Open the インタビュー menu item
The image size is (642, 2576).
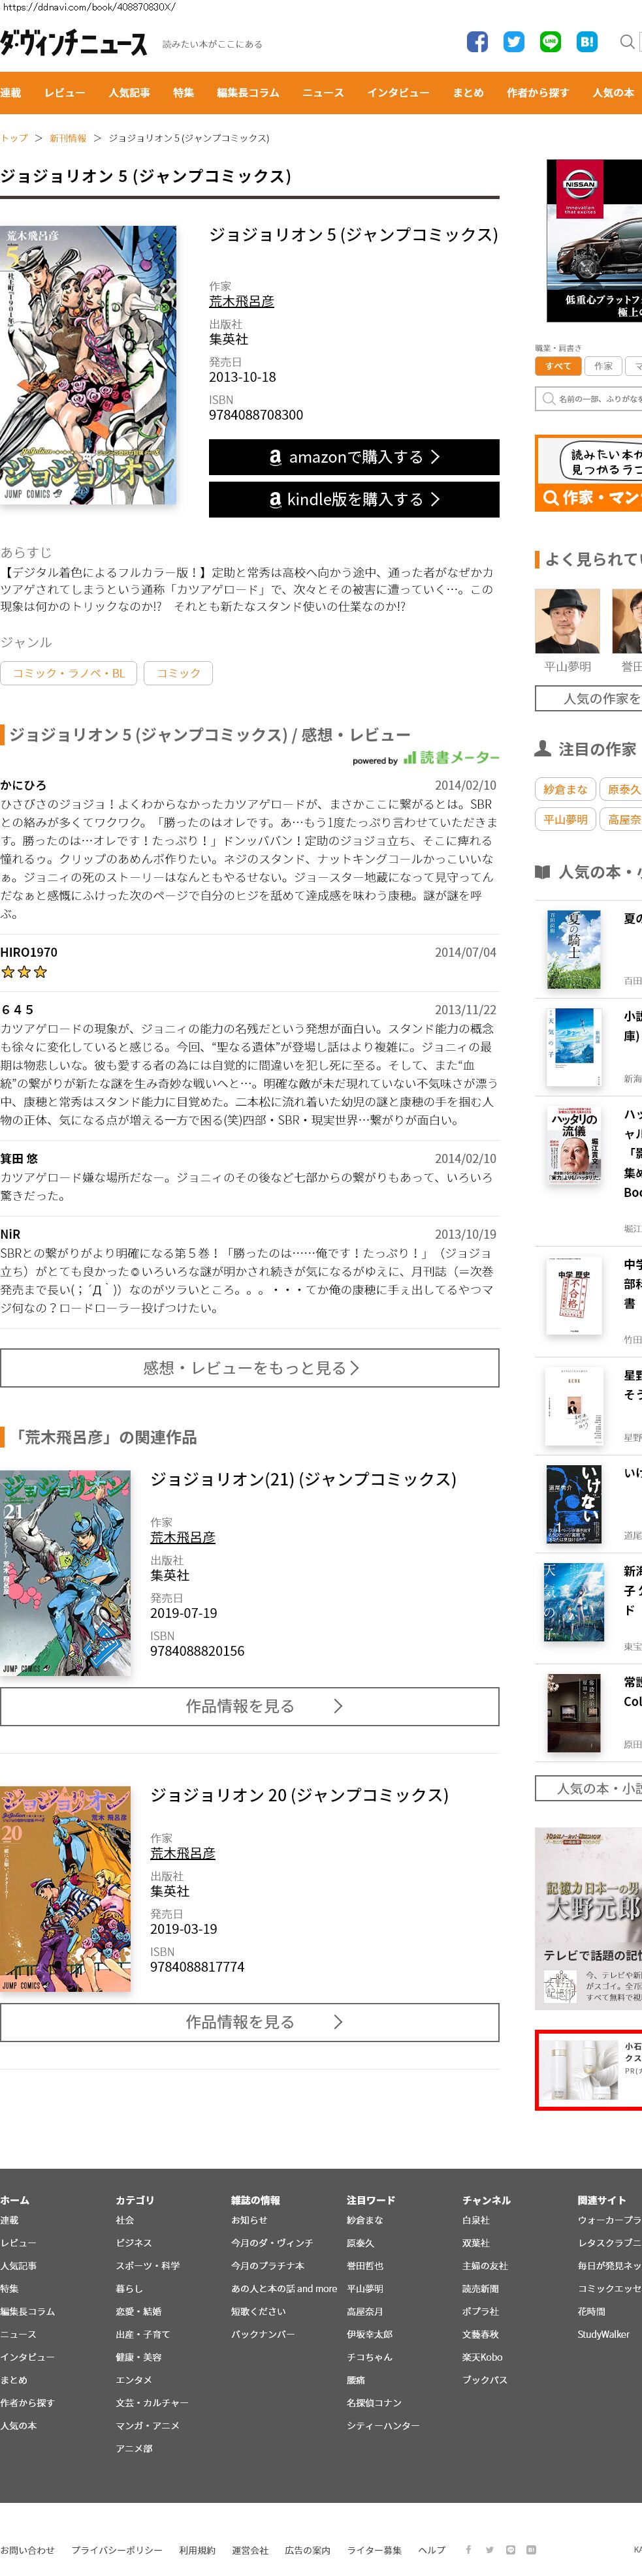click(398, 92)
